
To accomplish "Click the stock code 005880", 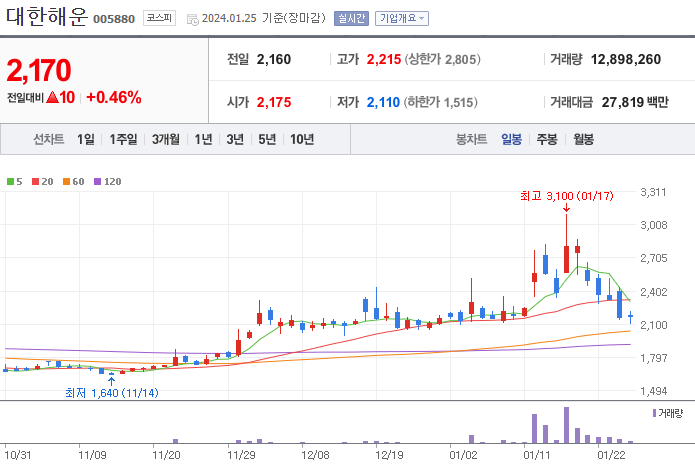I will [114, 19].
